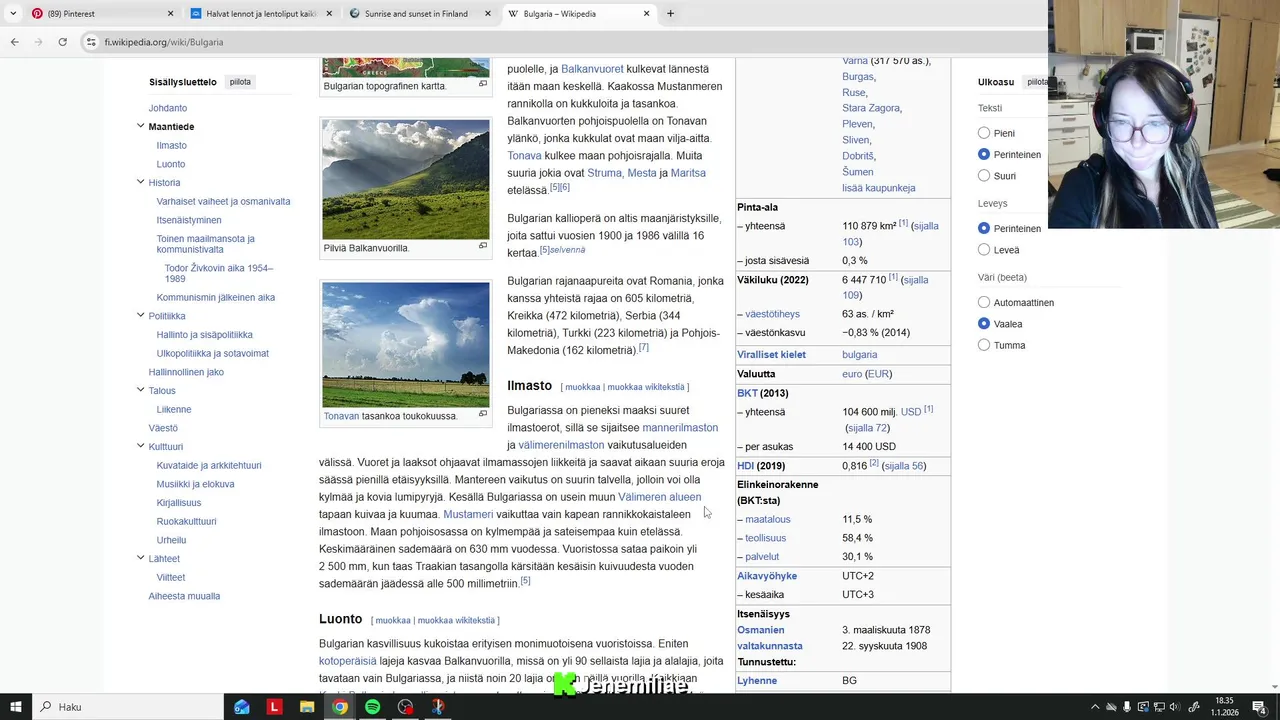Click muokkaa wikitekstiä next to the Luonto heading
The height and width of the screenshot is (720, 1280).
click(x=456, y=620)
